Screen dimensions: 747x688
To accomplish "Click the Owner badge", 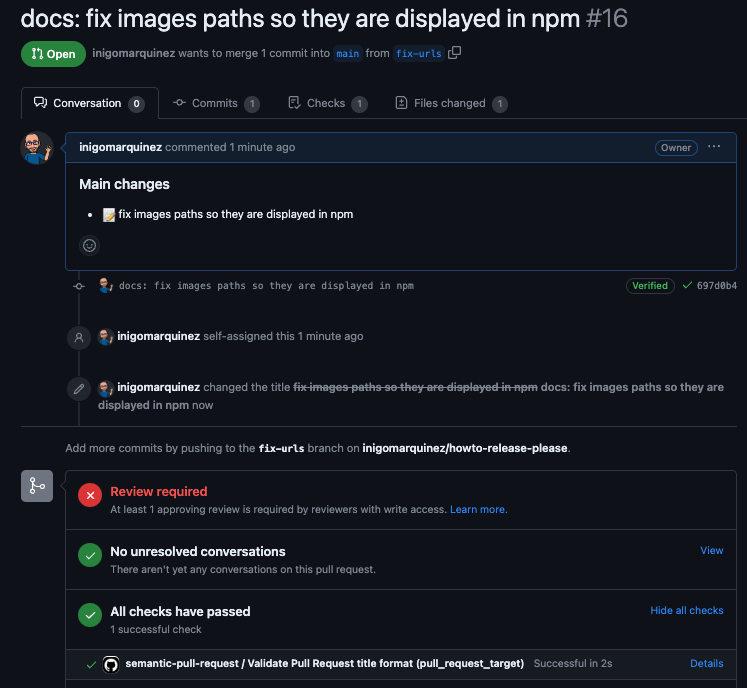I will click(676, 148).
